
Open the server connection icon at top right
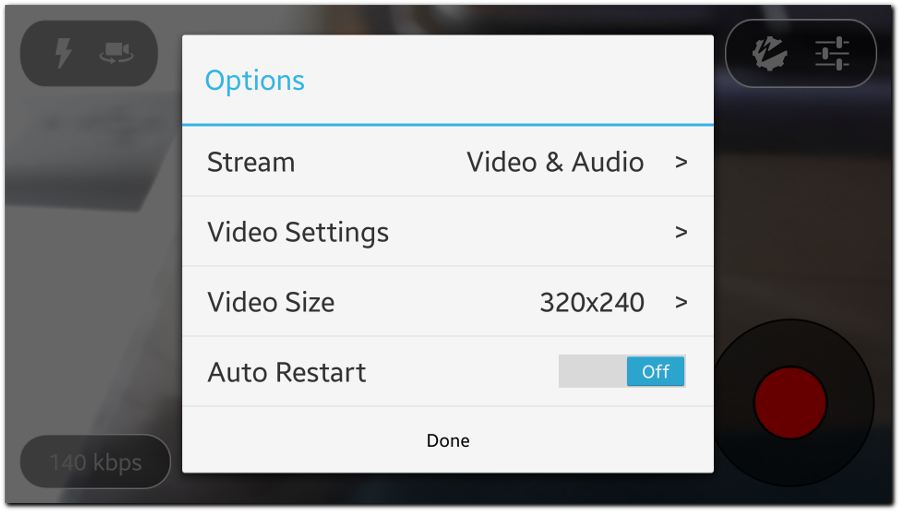(x=769, y=53)
